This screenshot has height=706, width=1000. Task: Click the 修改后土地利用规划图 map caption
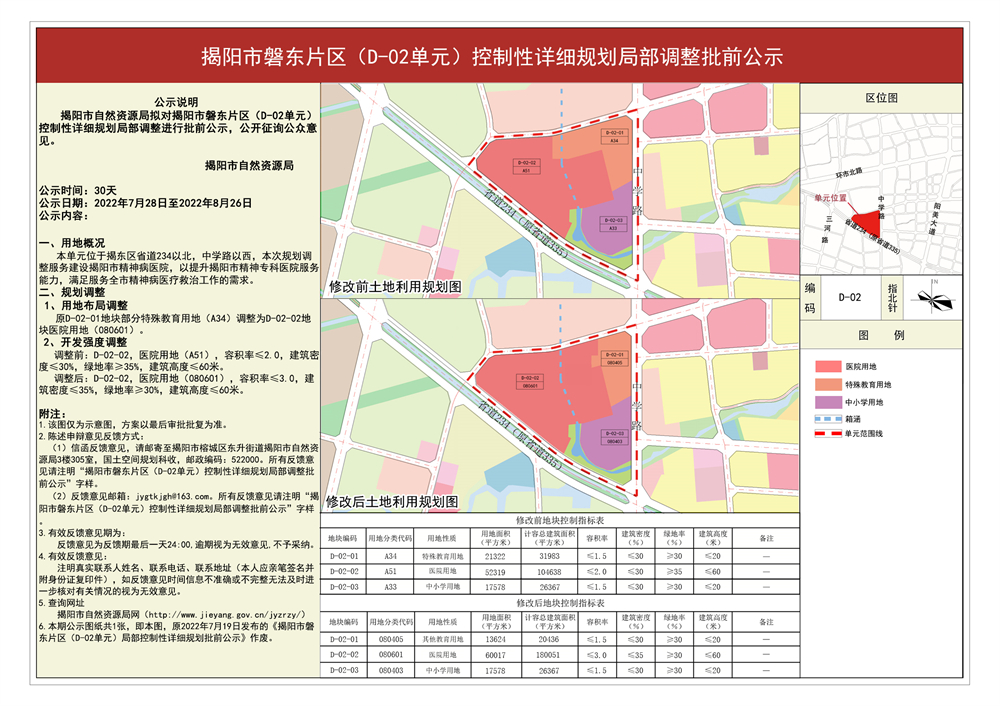pos(392,502)
